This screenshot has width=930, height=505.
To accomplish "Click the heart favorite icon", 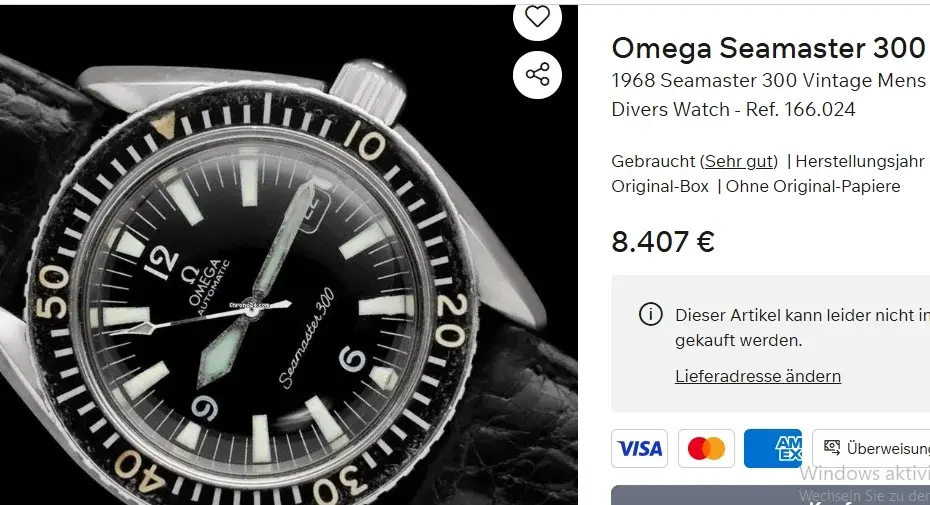I will 537,17.
